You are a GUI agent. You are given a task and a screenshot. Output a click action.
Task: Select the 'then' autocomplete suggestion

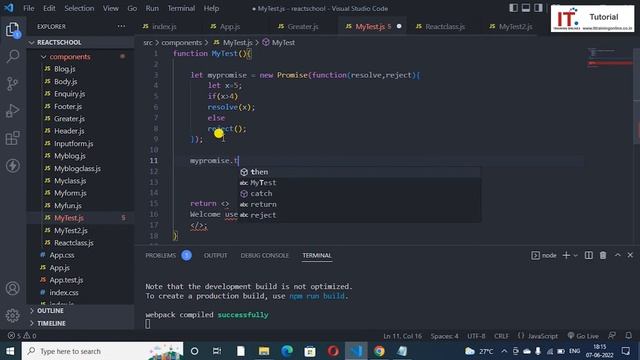pos(360,172)
